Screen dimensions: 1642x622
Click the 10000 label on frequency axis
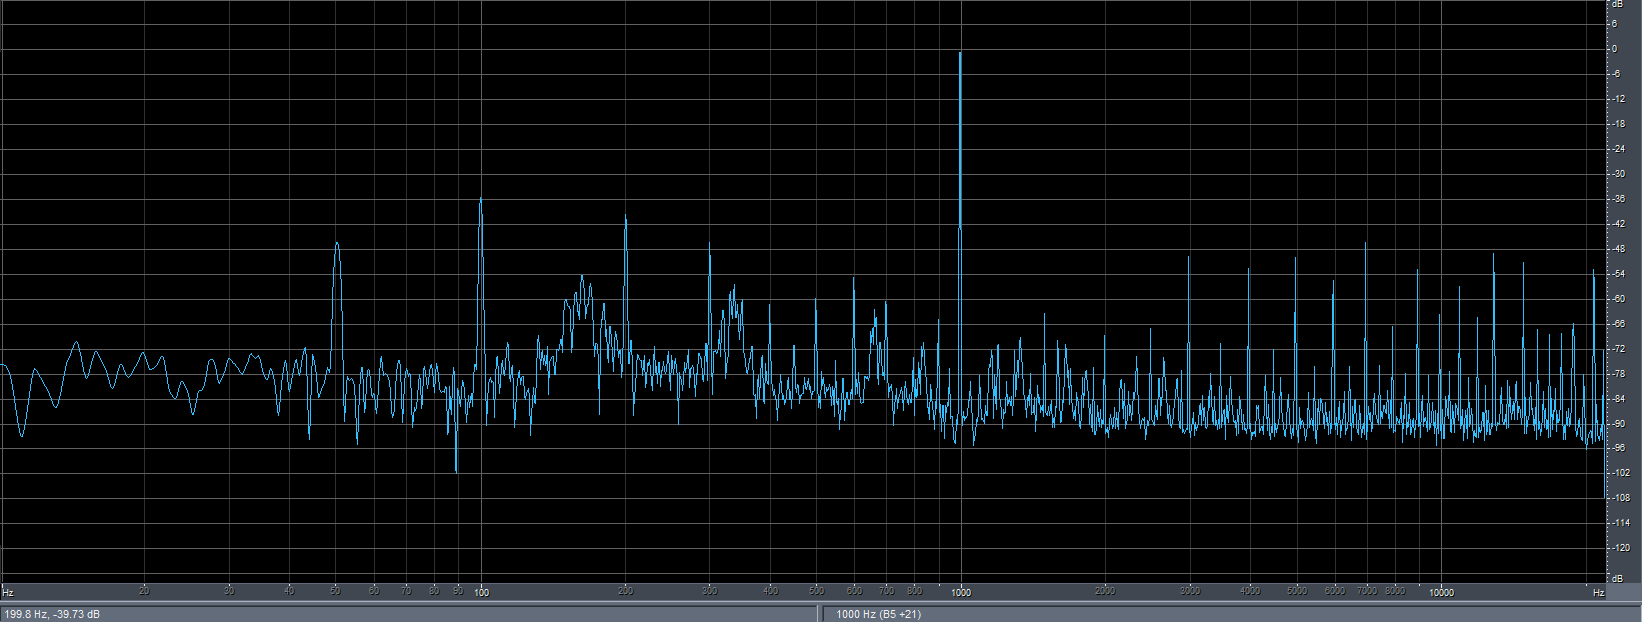[1441, 592]
